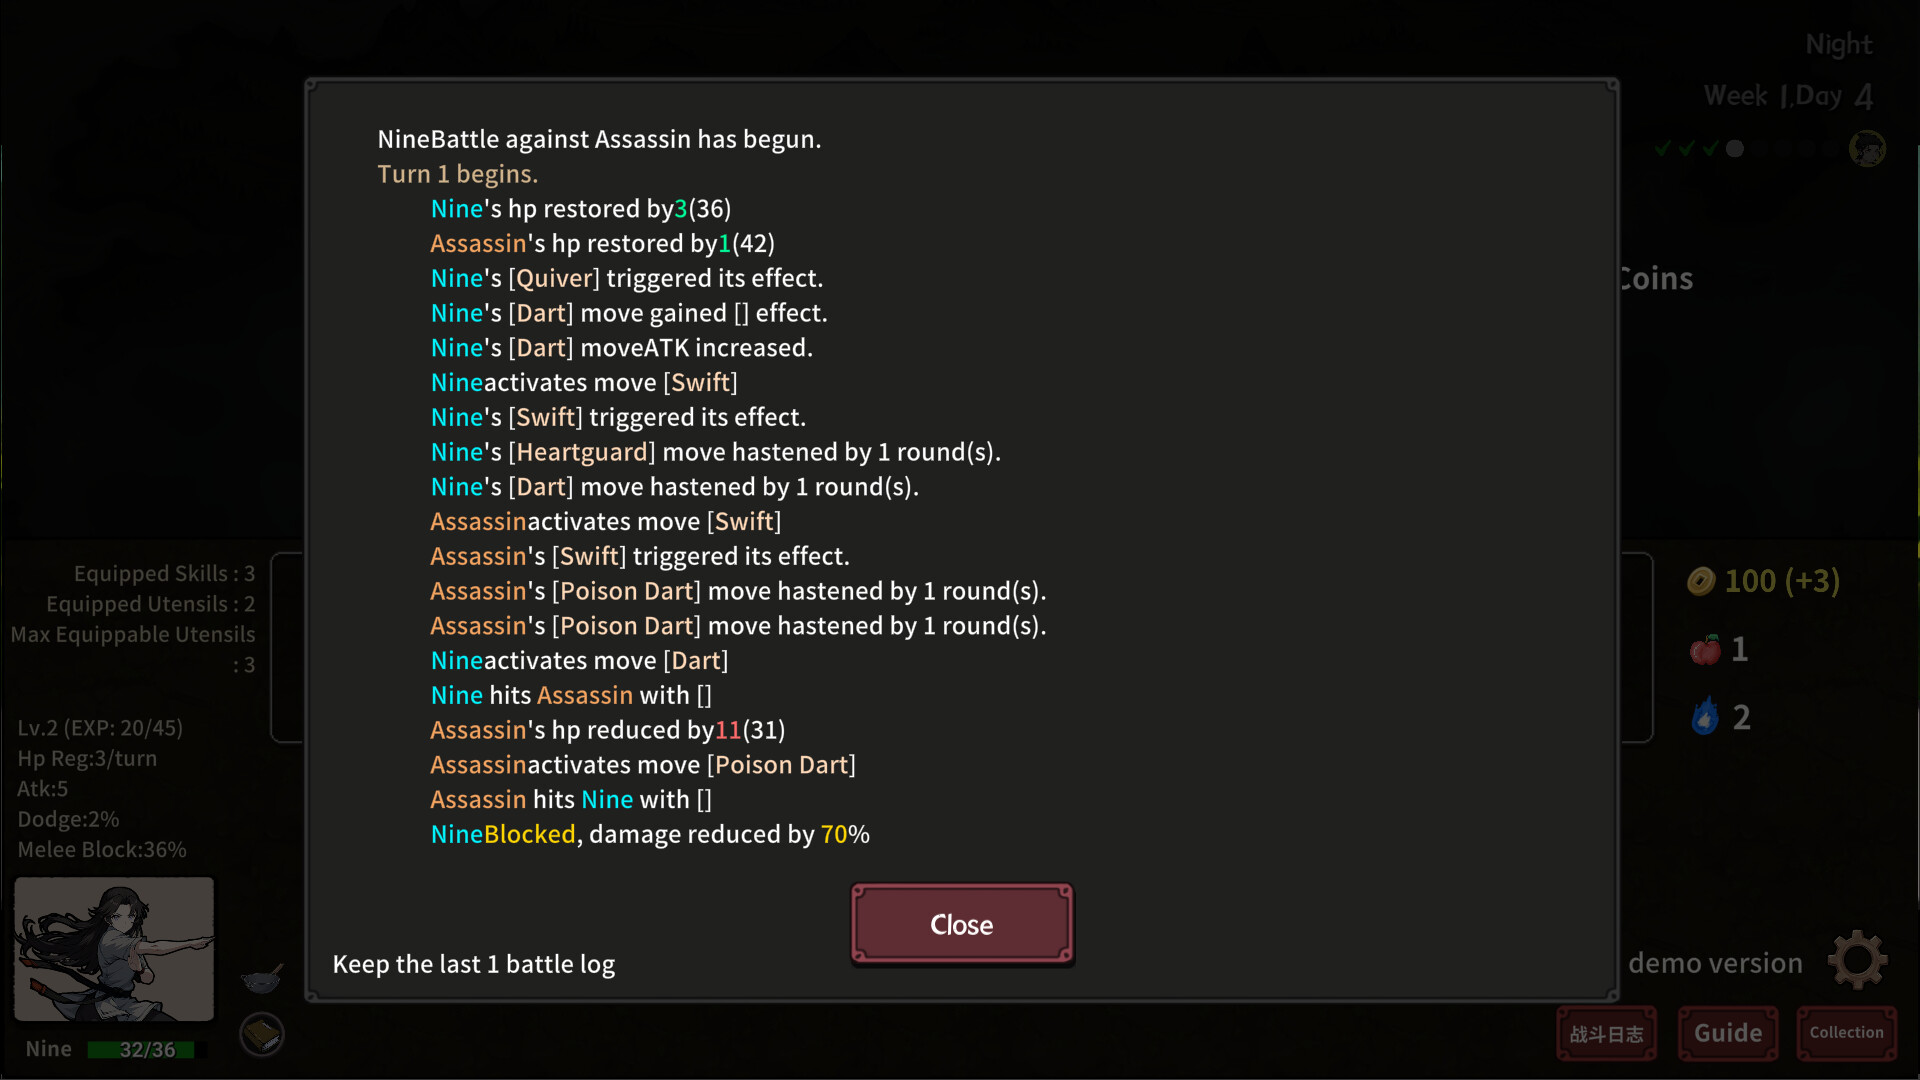The image size is (1920, 1080).
Task: Click the gold coin currency icon
Action: [x=1701, y=581]
